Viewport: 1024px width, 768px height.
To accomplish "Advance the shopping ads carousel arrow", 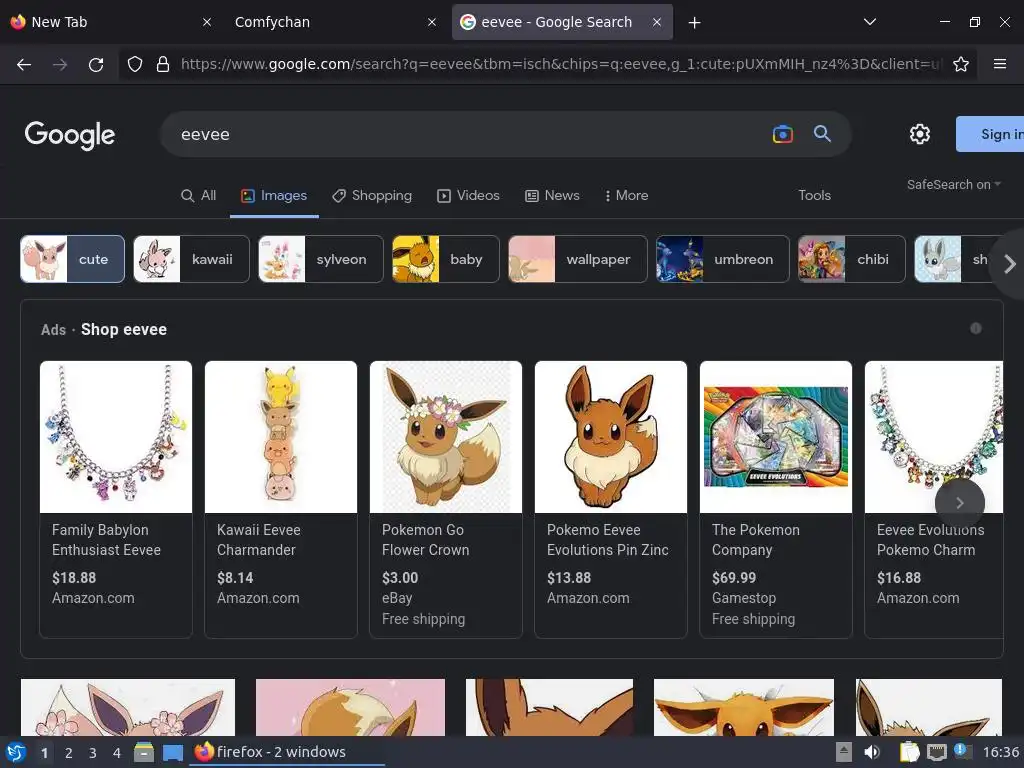I will [x=959, y=502].
